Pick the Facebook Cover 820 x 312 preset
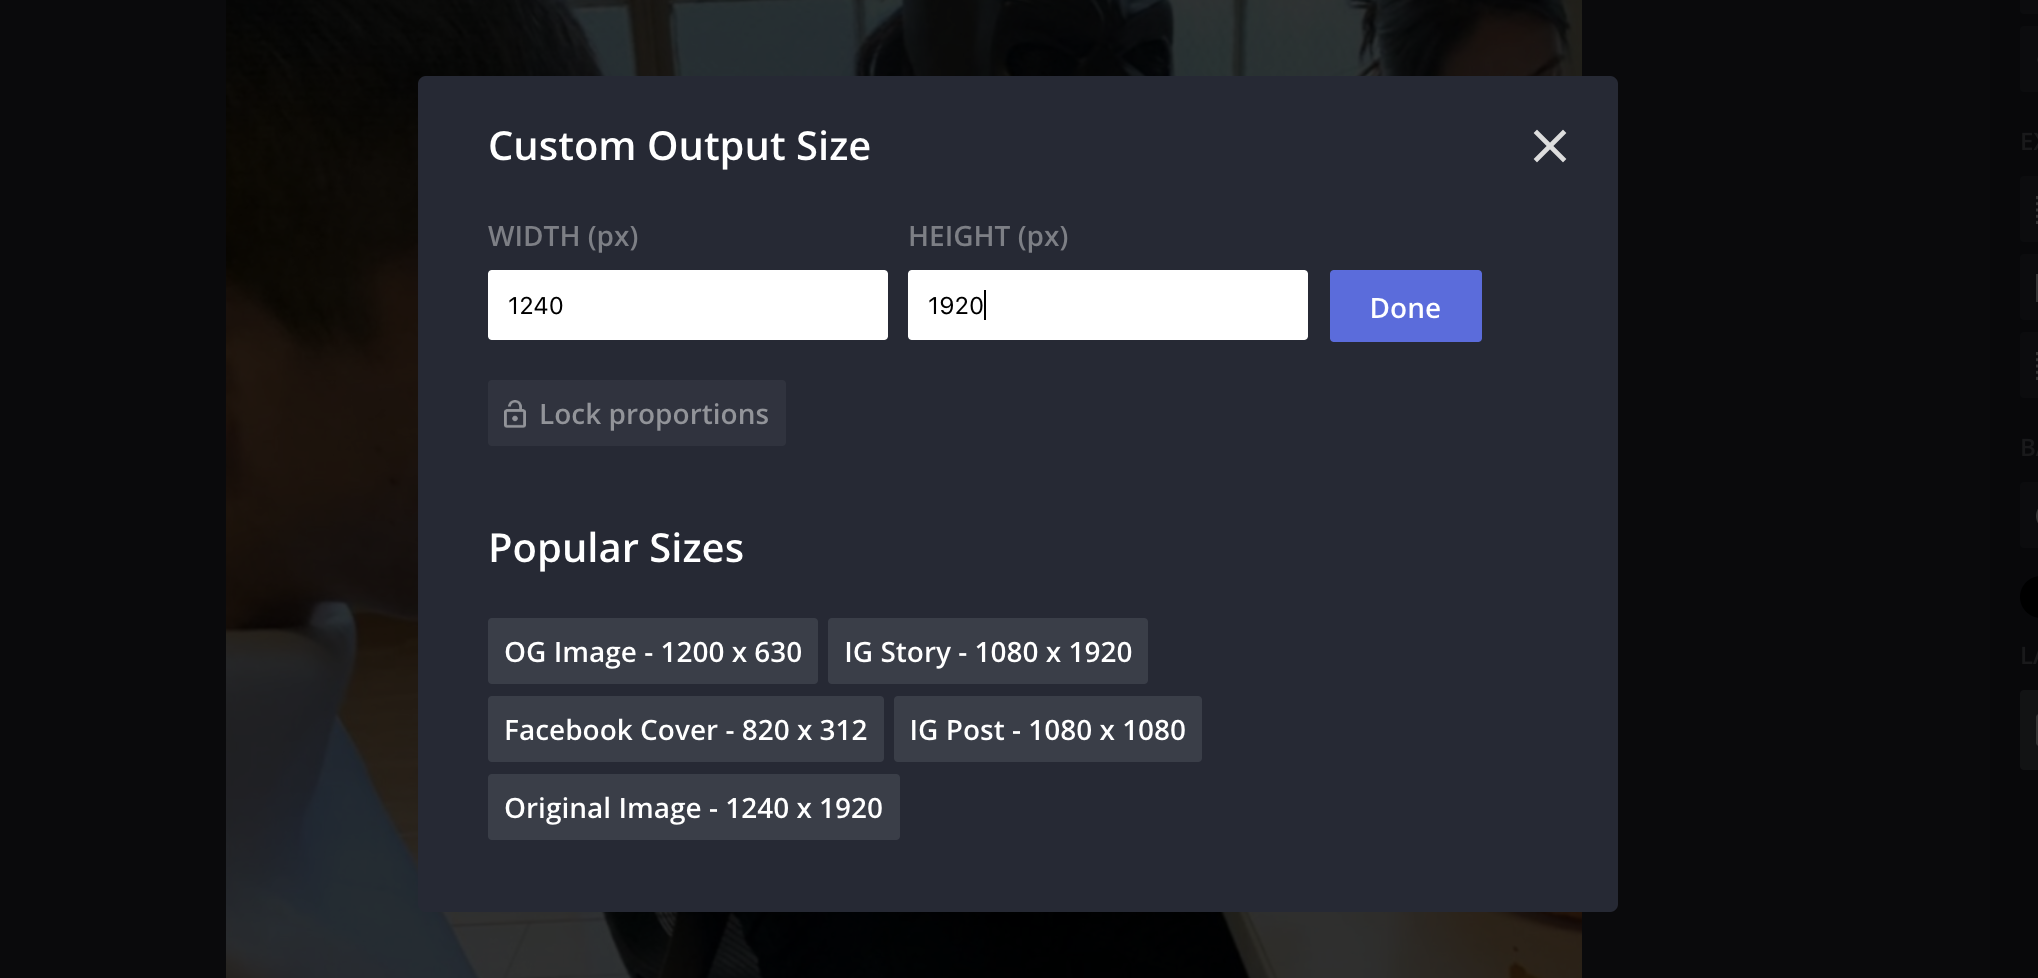This screenshot has height=978, width=2038. point(685,730)
